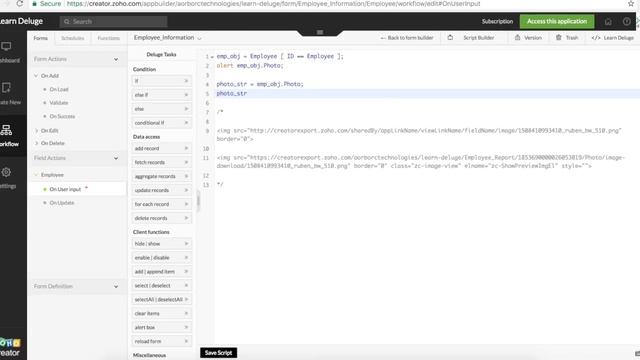Image resolution: width=640 pixels, height=360 pixels.
Task: Insert the 'aggregate records' task
Action: point(162,176)
